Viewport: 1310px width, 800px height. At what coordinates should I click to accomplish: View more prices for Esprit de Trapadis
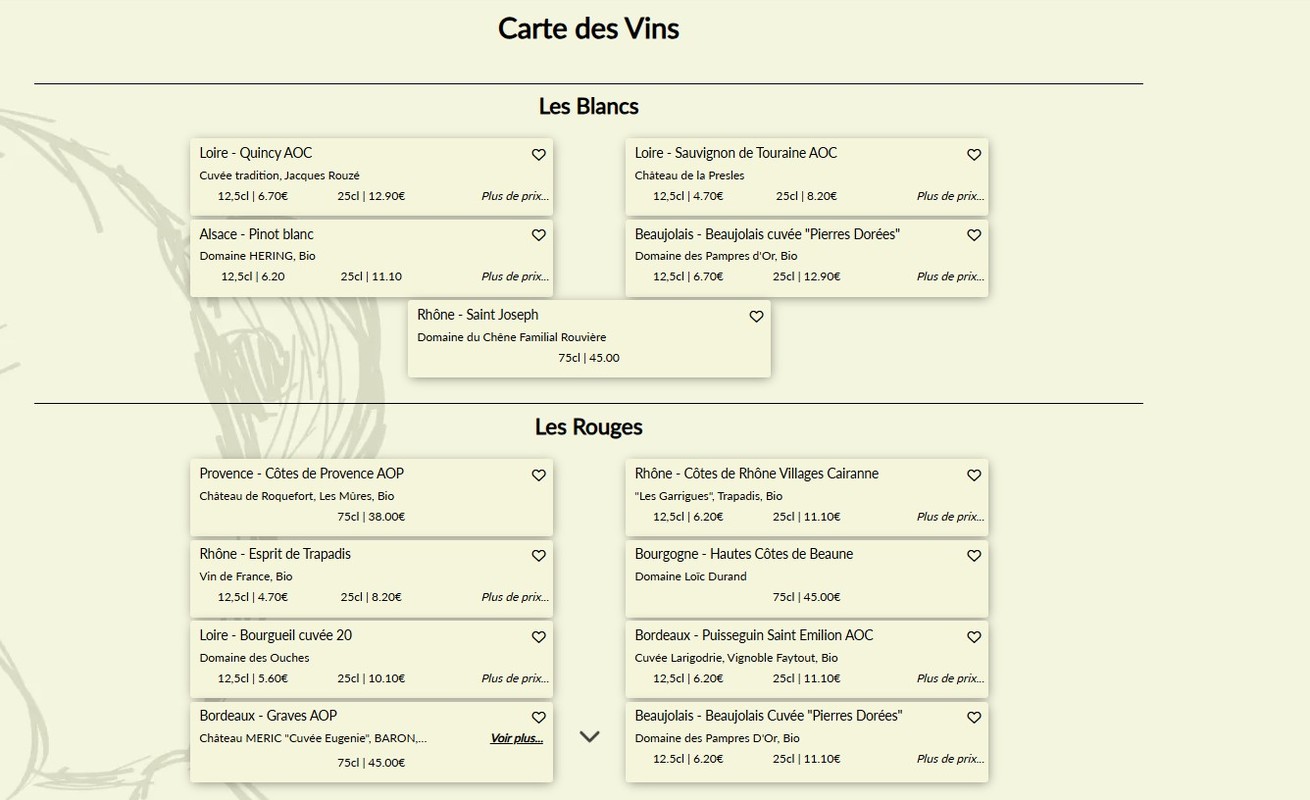click(x=515, y=597)
